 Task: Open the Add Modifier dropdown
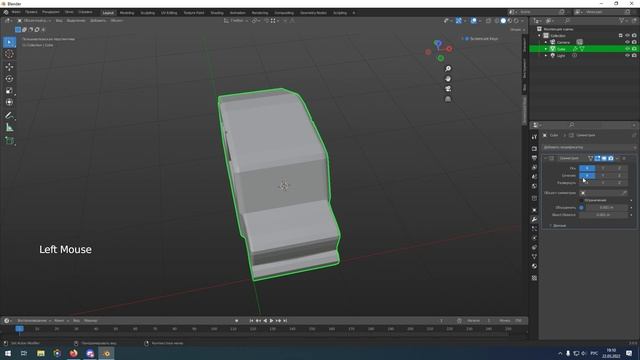pos(589,147)
